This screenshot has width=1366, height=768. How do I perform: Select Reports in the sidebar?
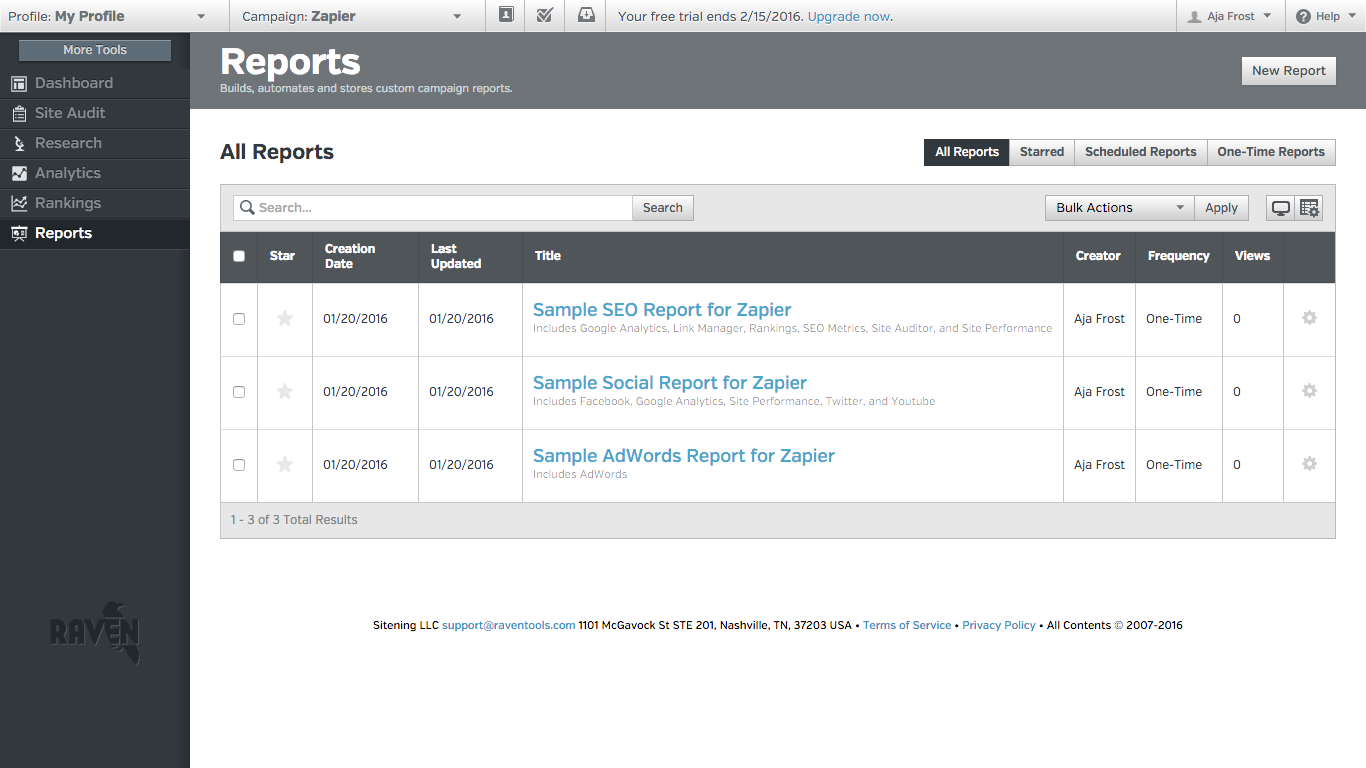(95, 233)
